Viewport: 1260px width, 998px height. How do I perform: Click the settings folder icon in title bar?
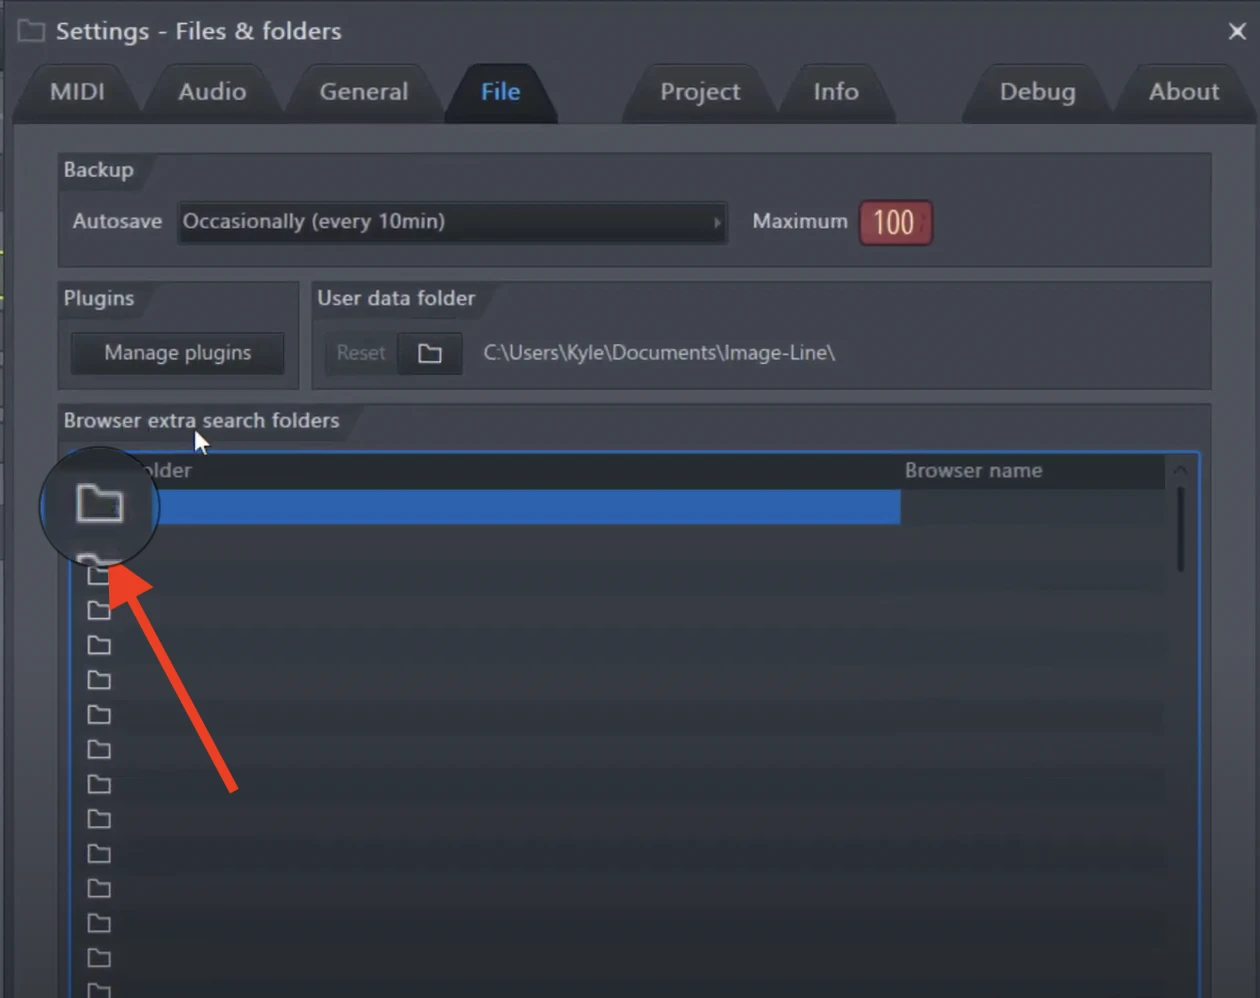click(31, 31)
